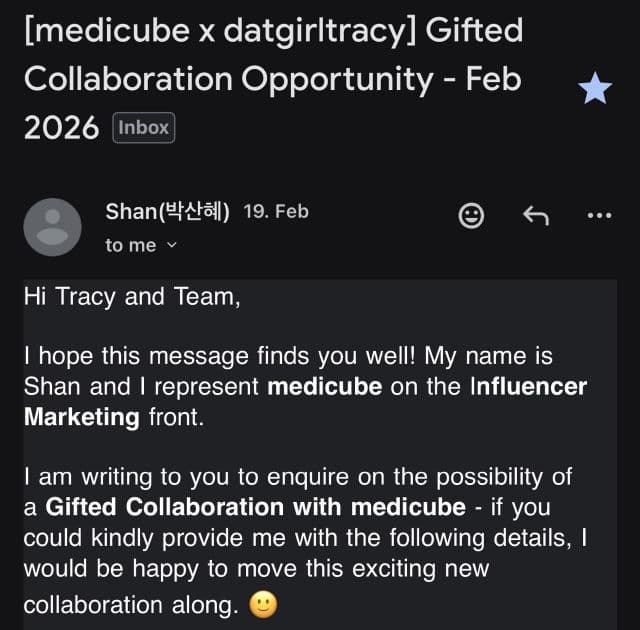Expand recipient details chevron beside "to me"
Image resolution: width=640 pixels, height=630 pixels.
tap(171, 245)
